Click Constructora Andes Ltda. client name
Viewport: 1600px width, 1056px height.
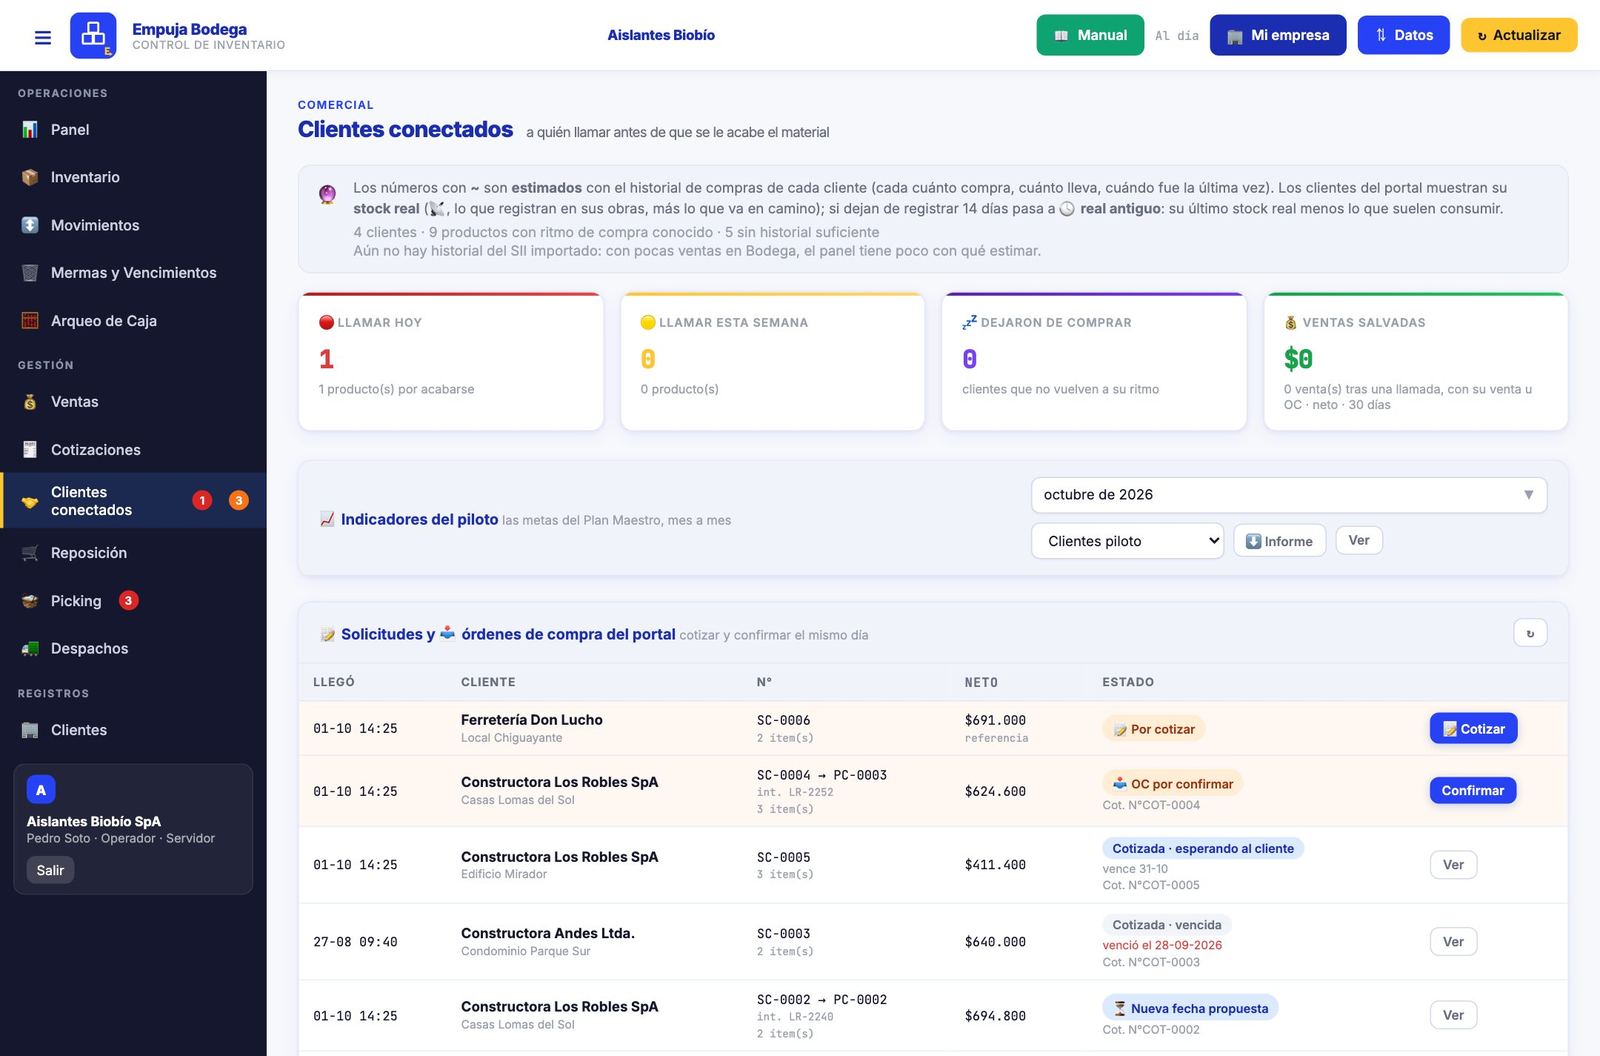coord(548,933)
